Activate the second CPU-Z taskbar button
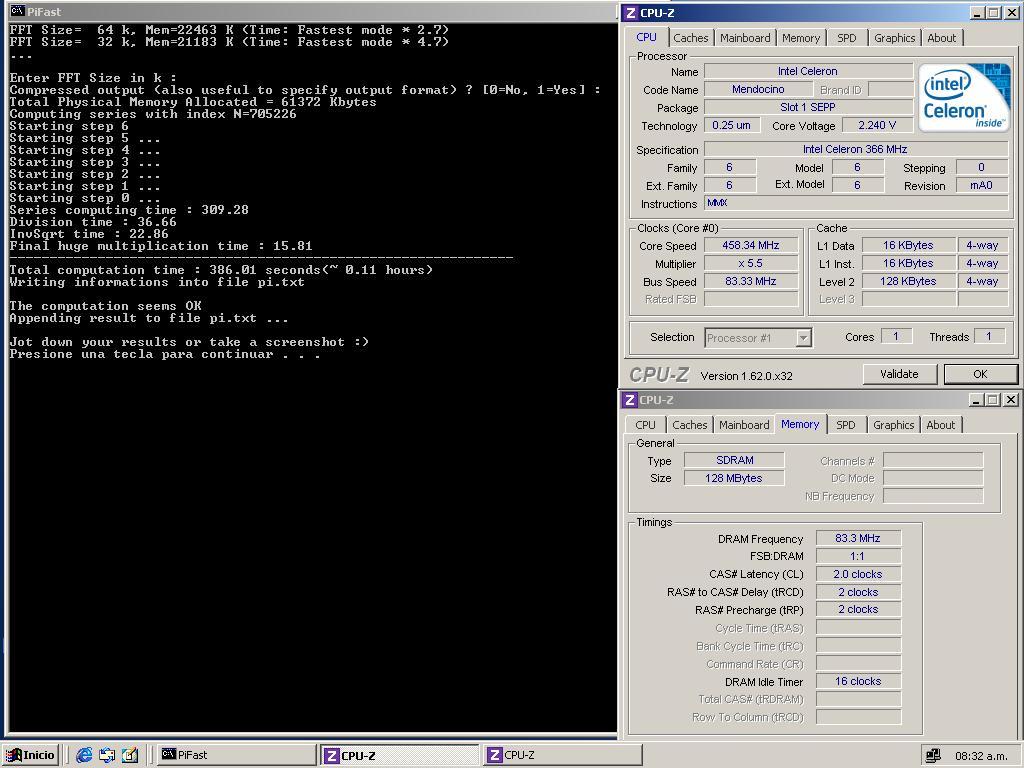1024x768 pixels. [x=563, y=755]
